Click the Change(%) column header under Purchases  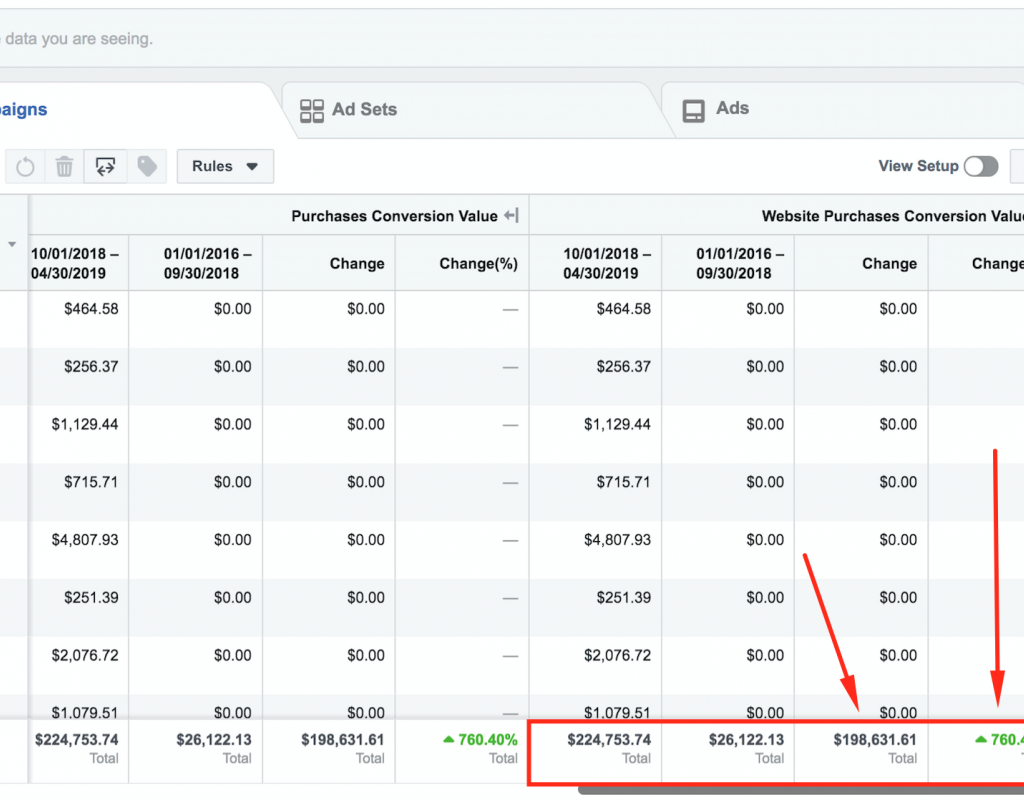[478, 264]
